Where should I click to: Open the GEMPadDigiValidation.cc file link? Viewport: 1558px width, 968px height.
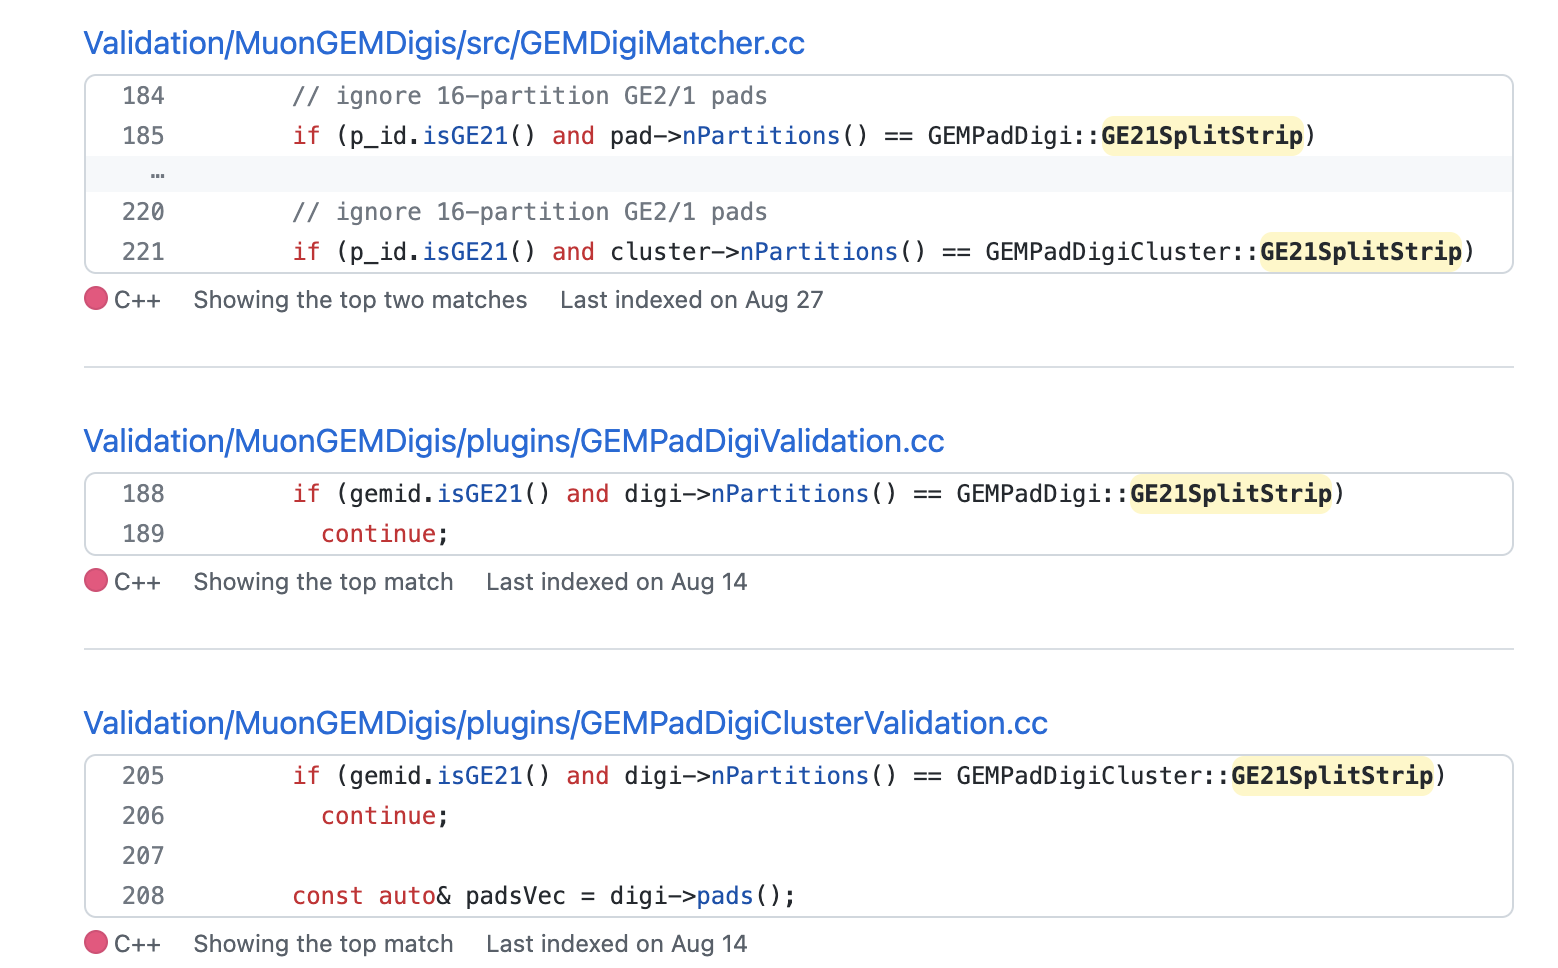[514, 441]
